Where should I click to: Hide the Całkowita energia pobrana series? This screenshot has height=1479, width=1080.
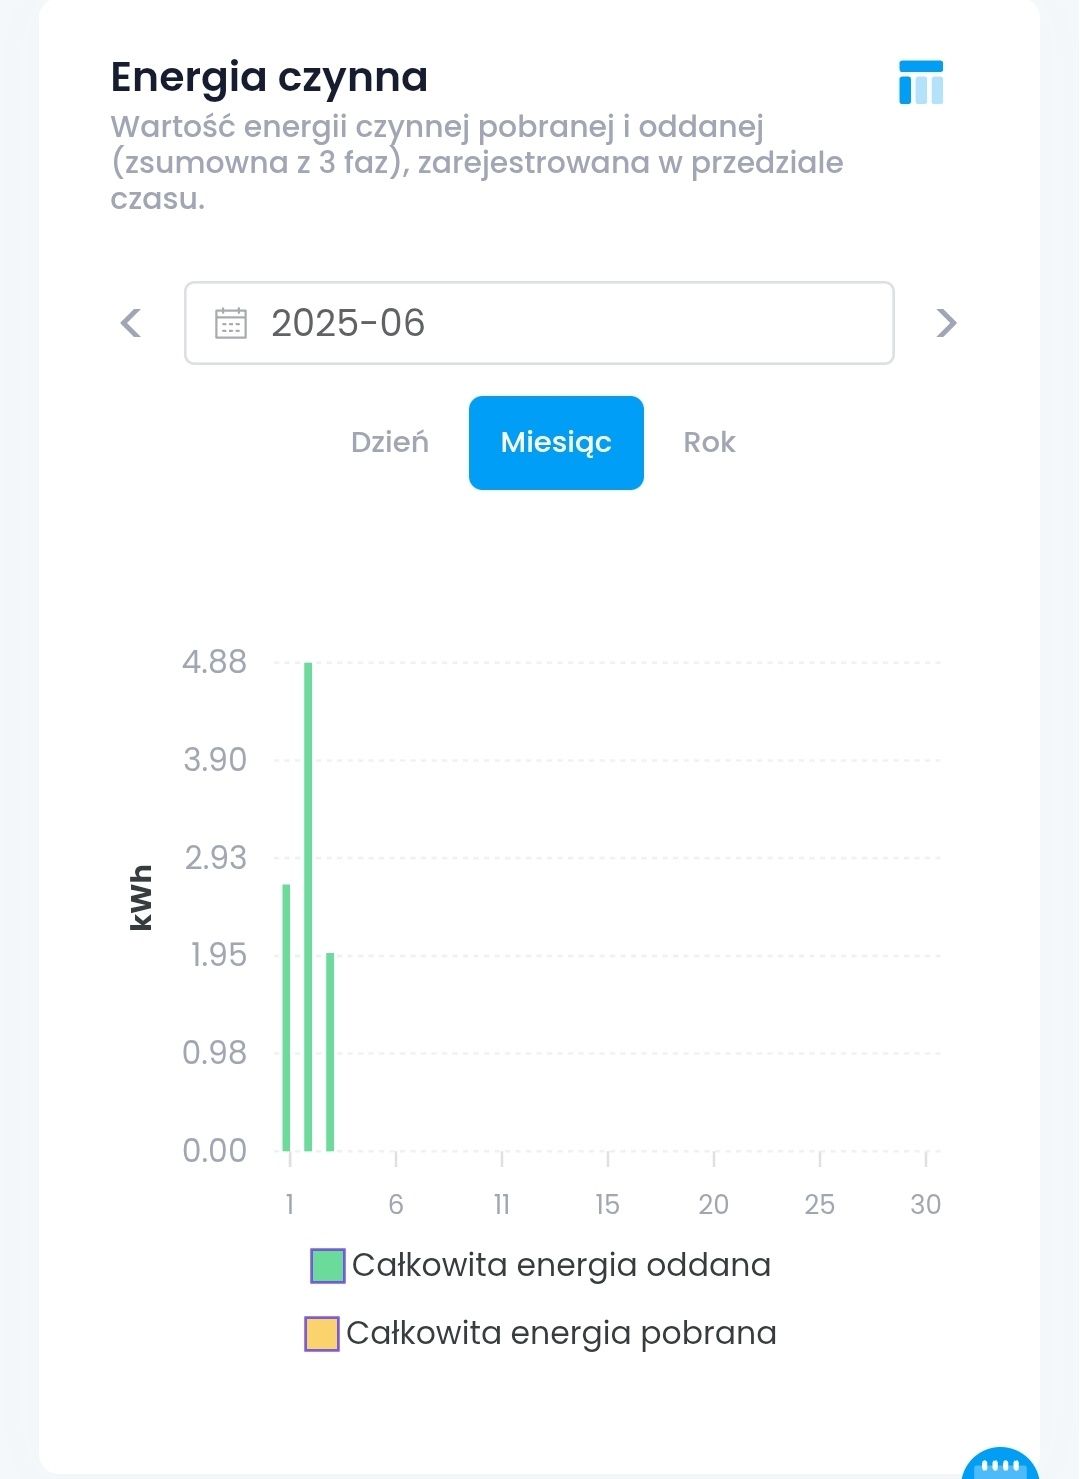pos(561,1334)
